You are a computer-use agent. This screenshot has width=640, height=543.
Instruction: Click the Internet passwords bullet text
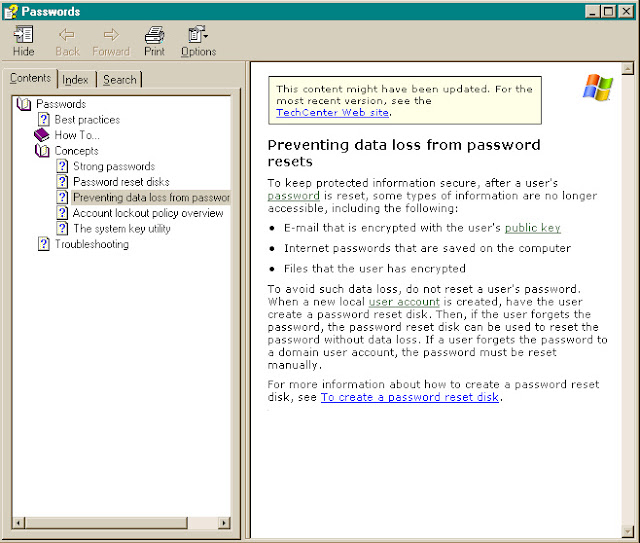[427, 248]
